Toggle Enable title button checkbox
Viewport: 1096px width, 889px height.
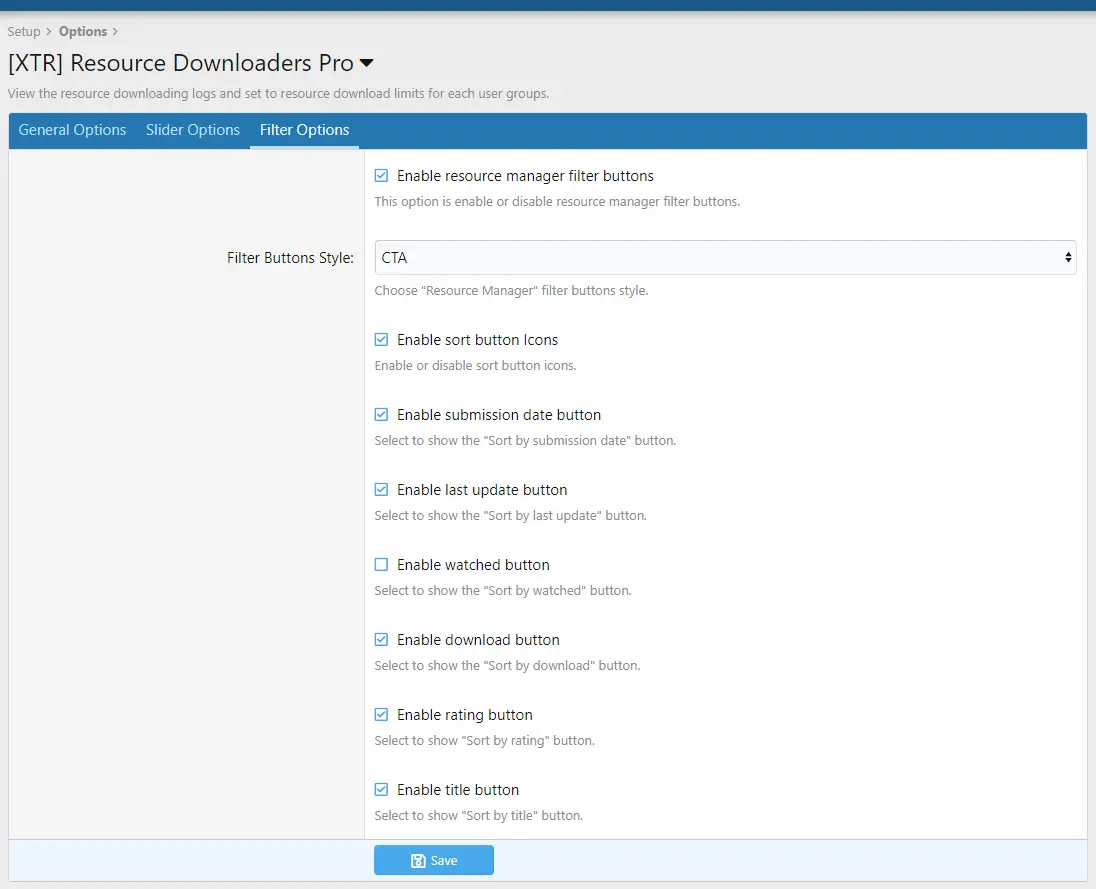pyautogui.click(x=381, y=789)
